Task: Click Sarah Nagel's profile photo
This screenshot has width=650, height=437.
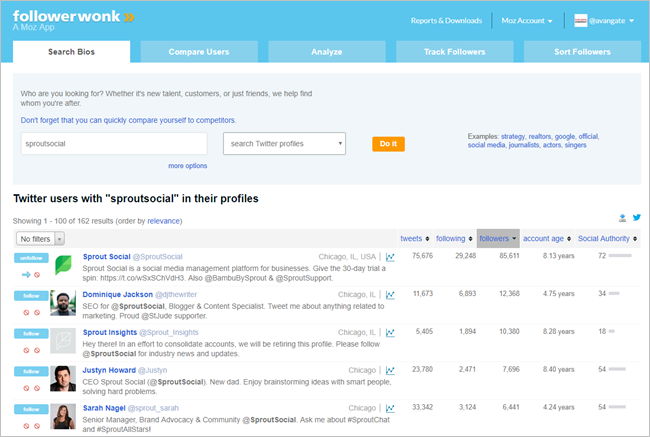Action: click(x=63, y=416)
